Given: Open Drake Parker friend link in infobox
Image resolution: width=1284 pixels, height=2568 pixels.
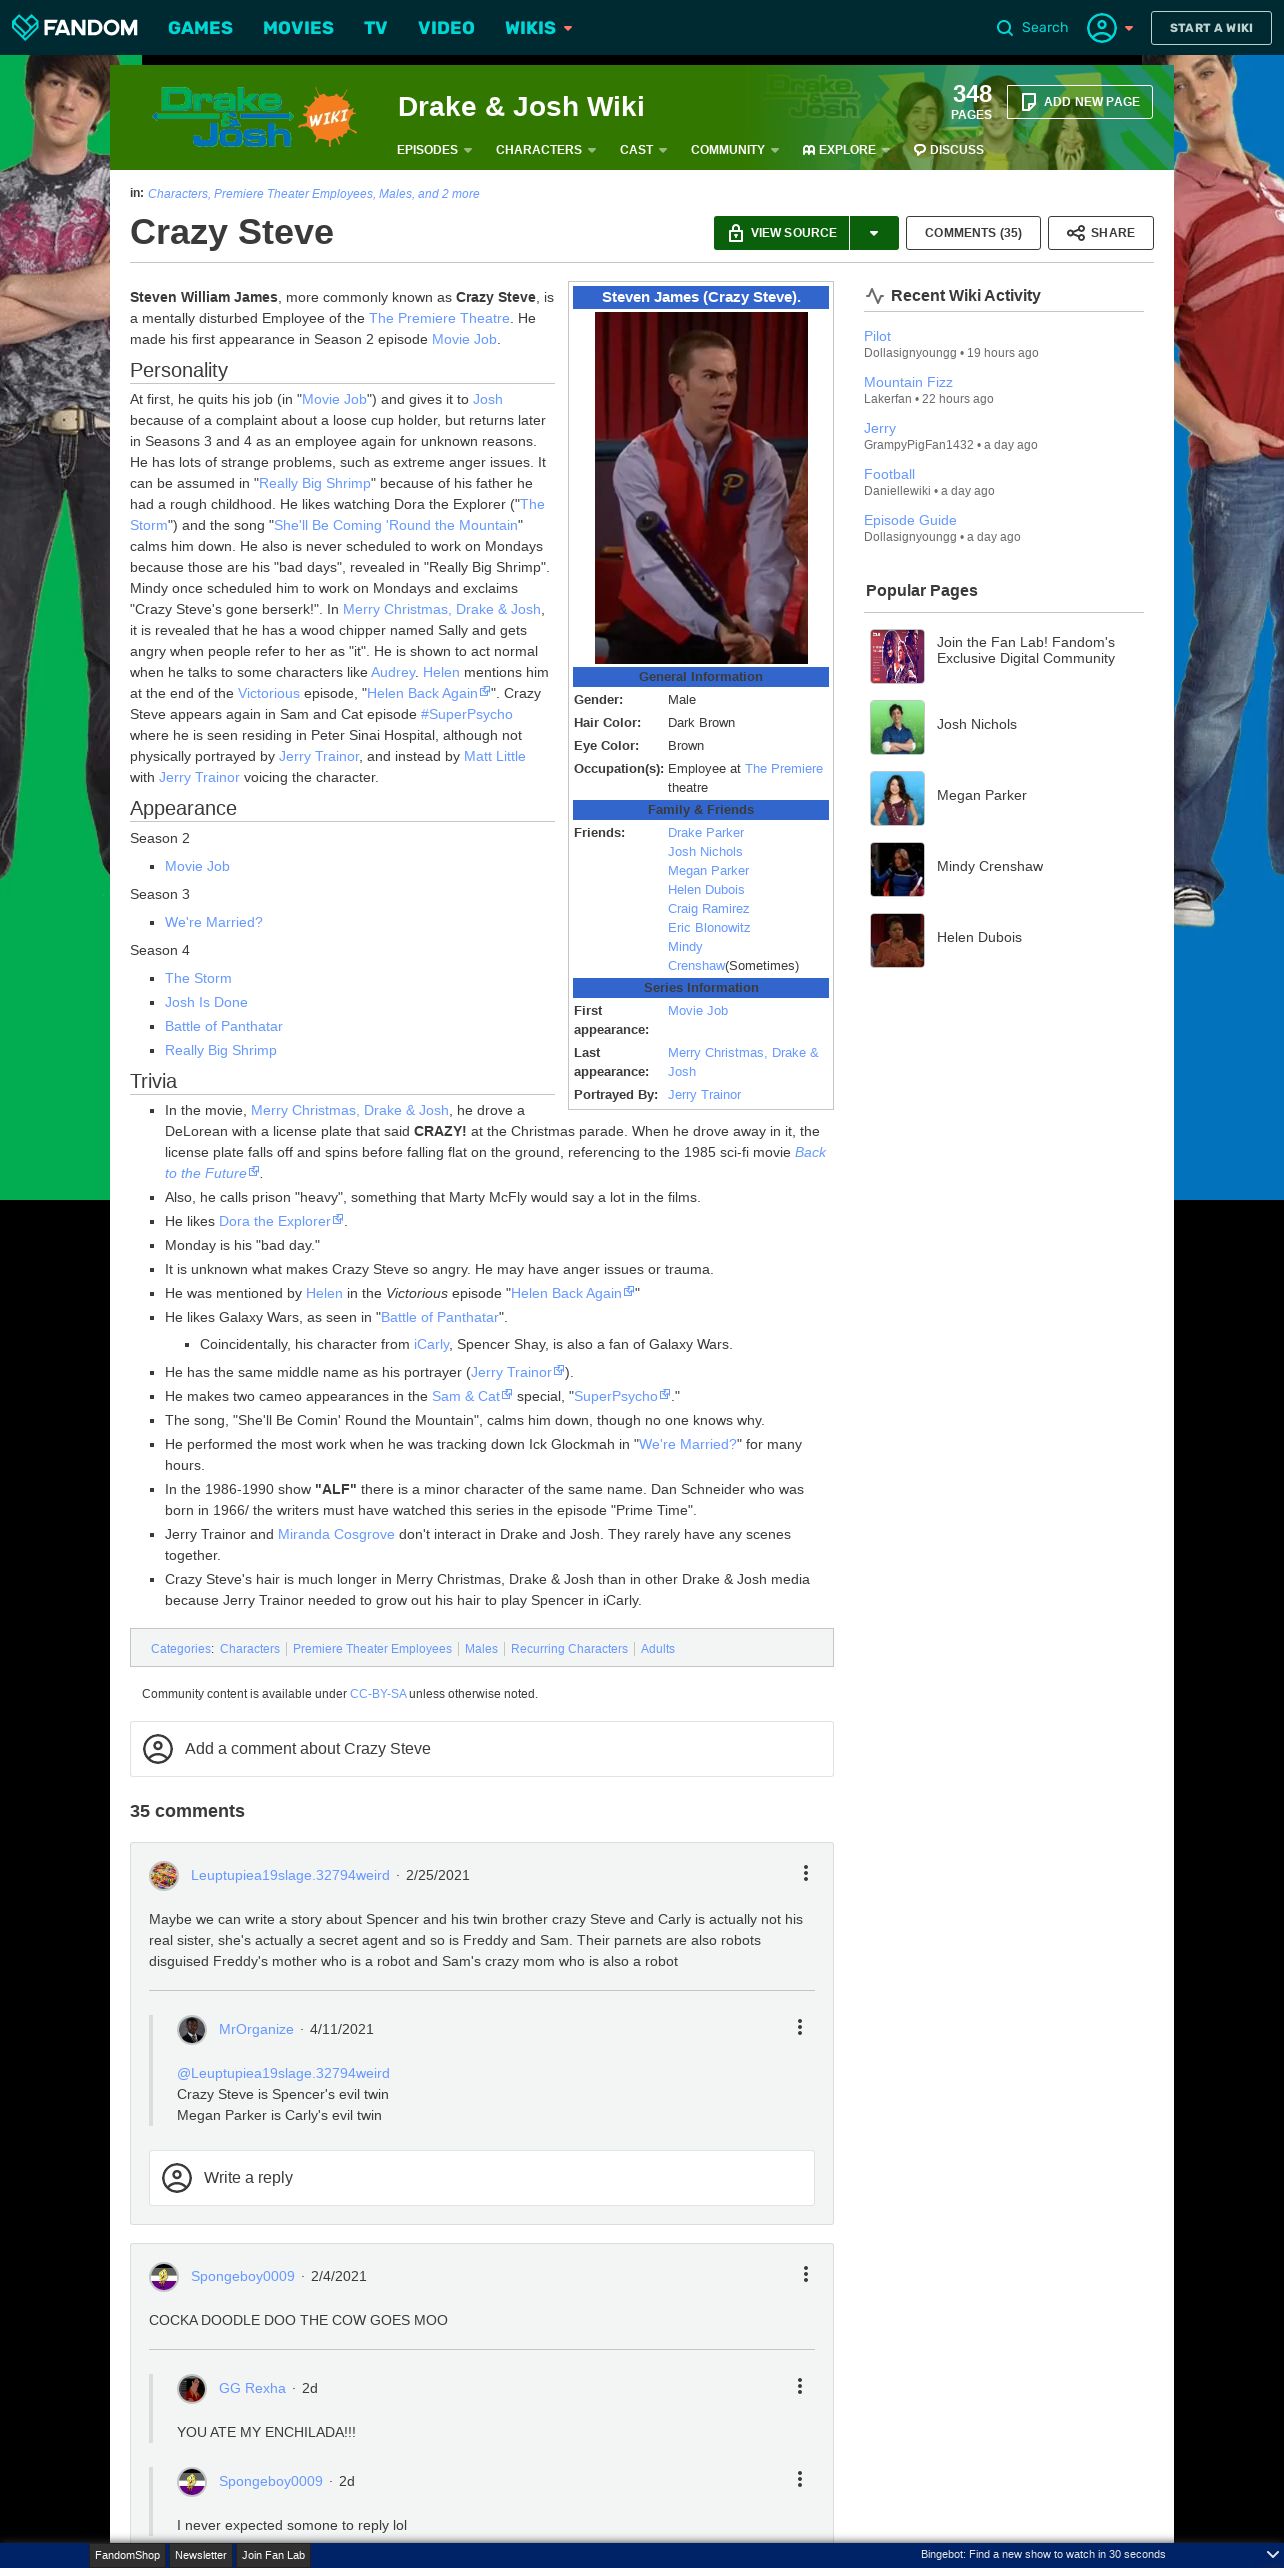Looking at the screenshot, I should coord(706,833).
